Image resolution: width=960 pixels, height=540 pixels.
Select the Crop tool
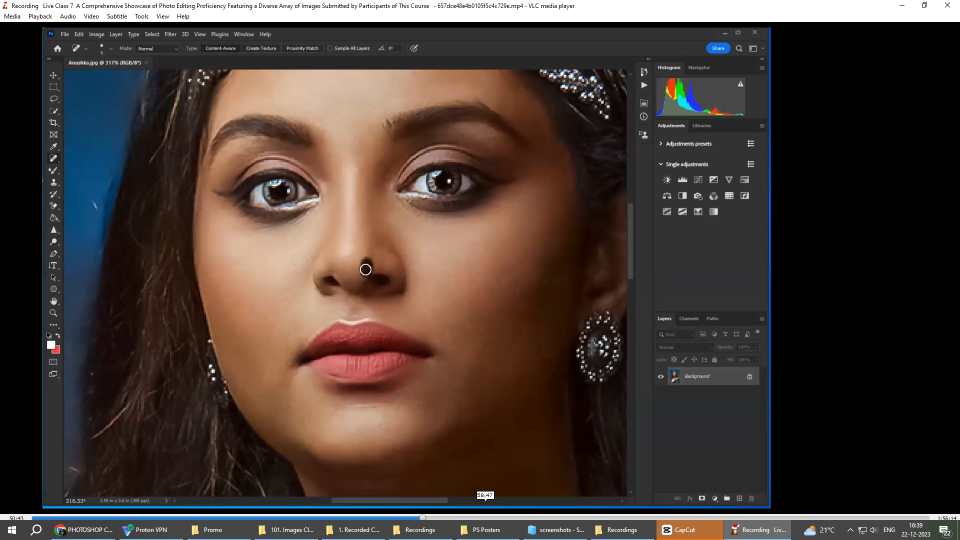[x=54, y=123]
